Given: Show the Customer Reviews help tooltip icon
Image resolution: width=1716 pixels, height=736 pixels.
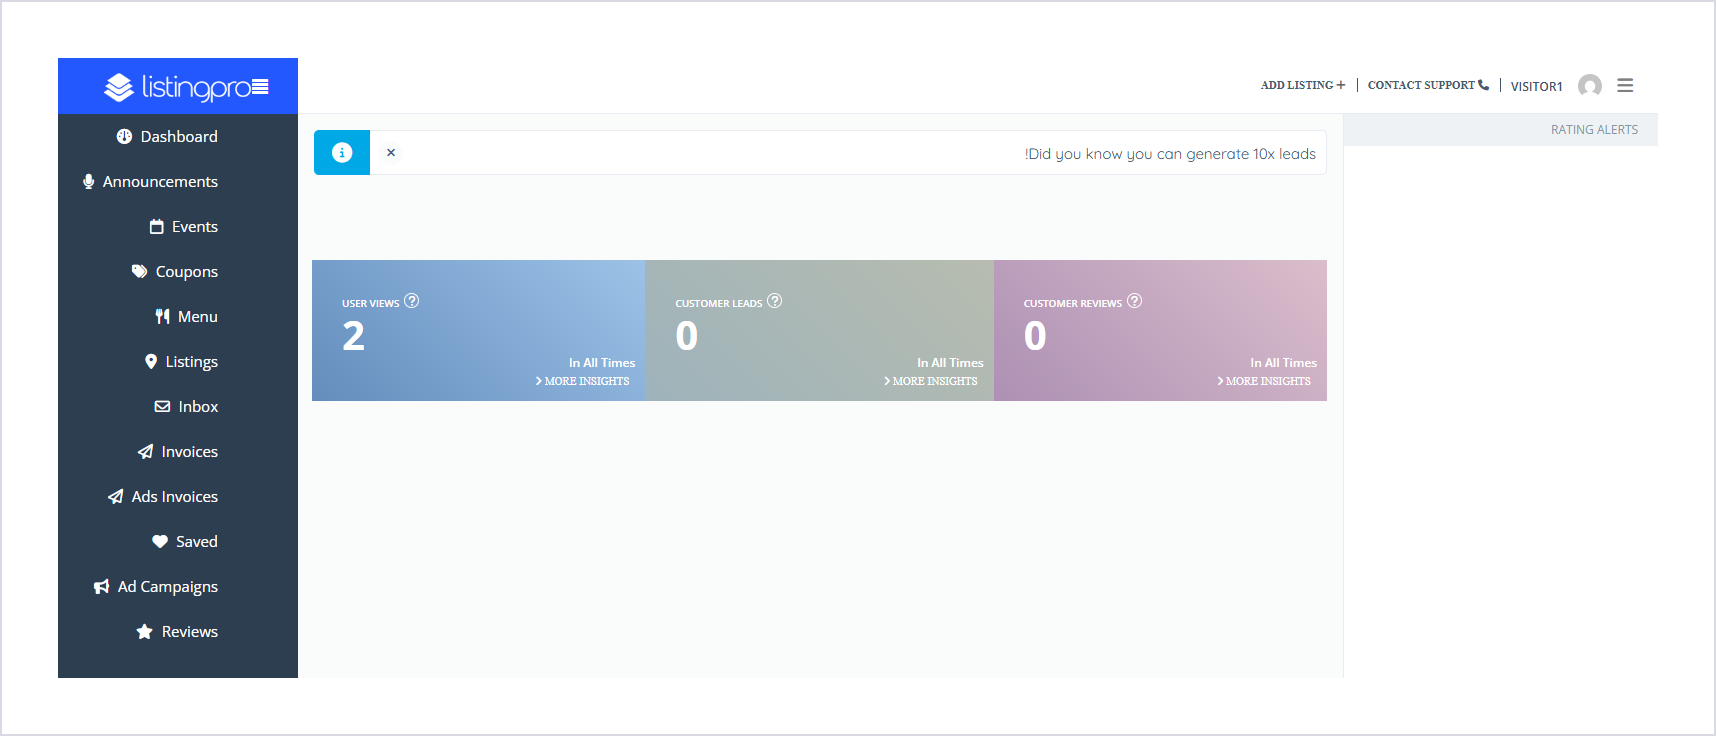Looking at the screenshot, I should tap(1135, 301).
